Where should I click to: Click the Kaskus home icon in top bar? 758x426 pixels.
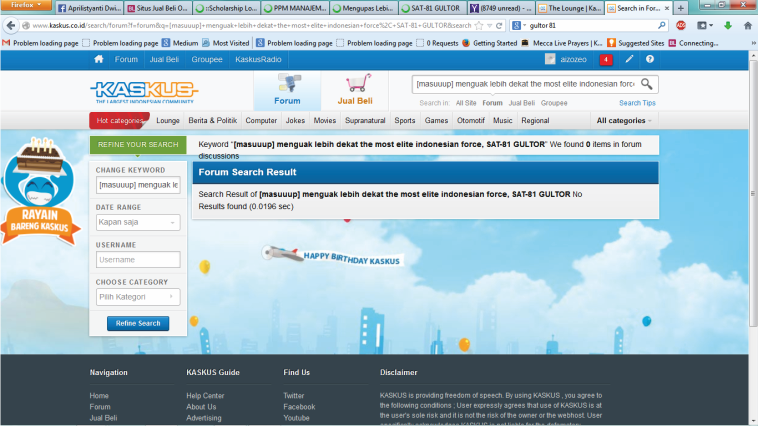pos(99,59)
